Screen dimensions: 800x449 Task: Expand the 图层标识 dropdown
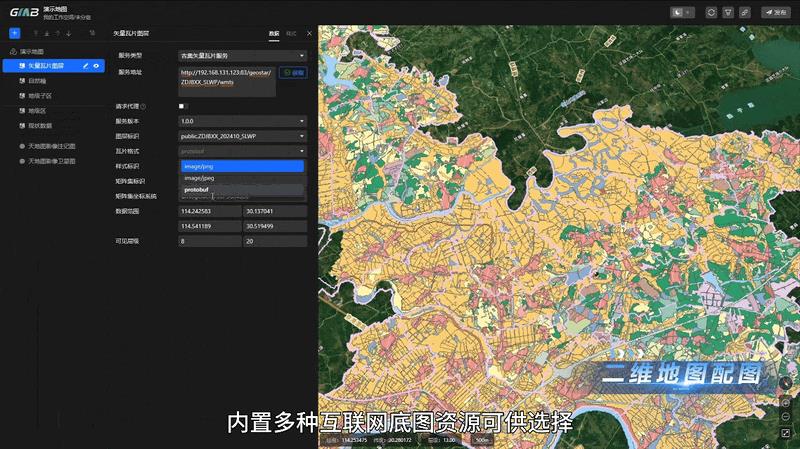point(242,135)
